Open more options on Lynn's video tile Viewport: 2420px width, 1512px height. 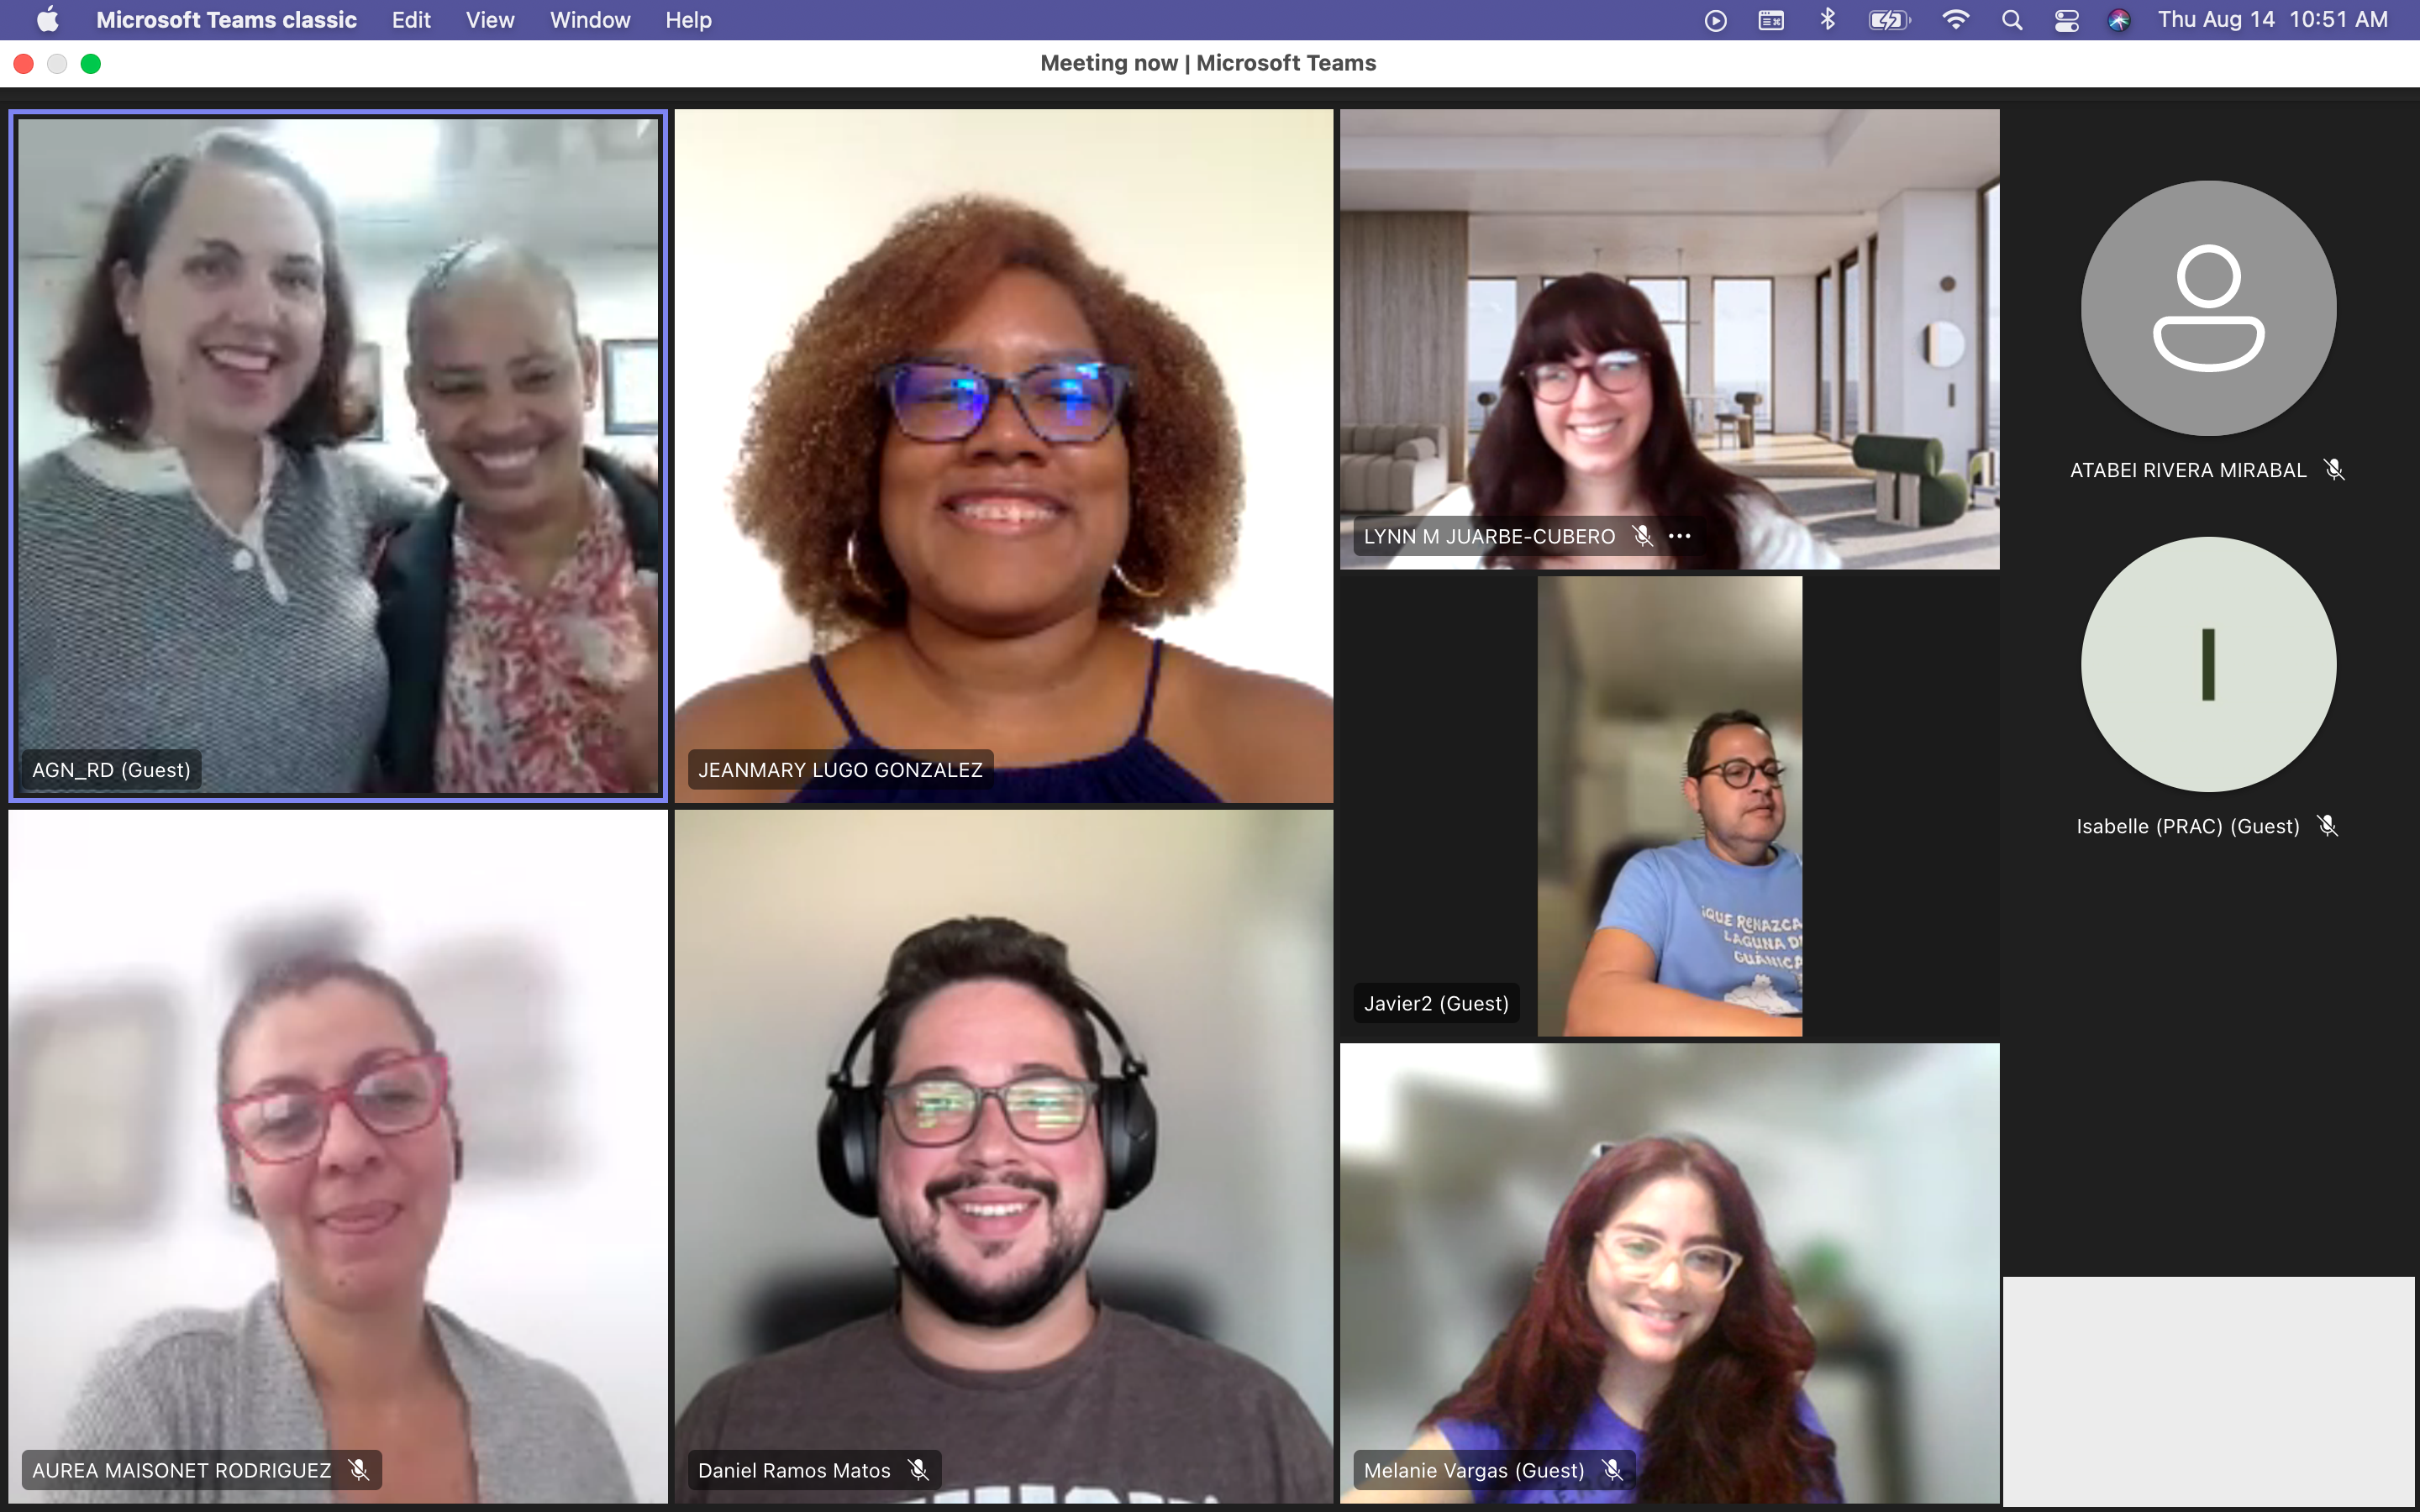point(1680,536)
